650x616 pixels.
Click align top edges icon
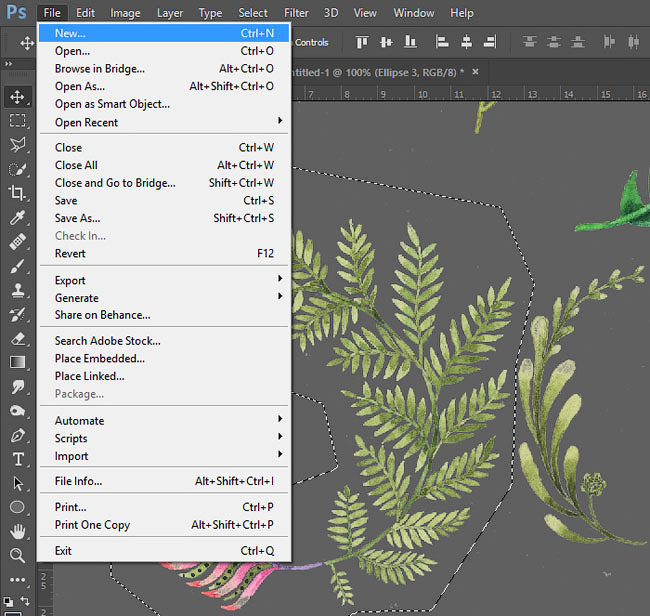[362, 42]
